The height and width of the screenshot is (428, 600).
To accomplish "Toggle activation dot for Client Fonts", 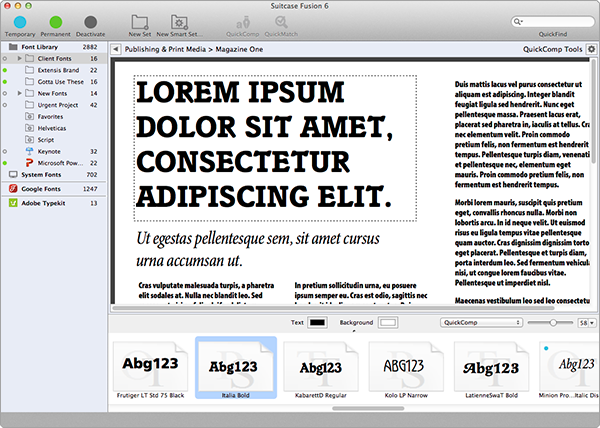I will (x=5, y=59).
